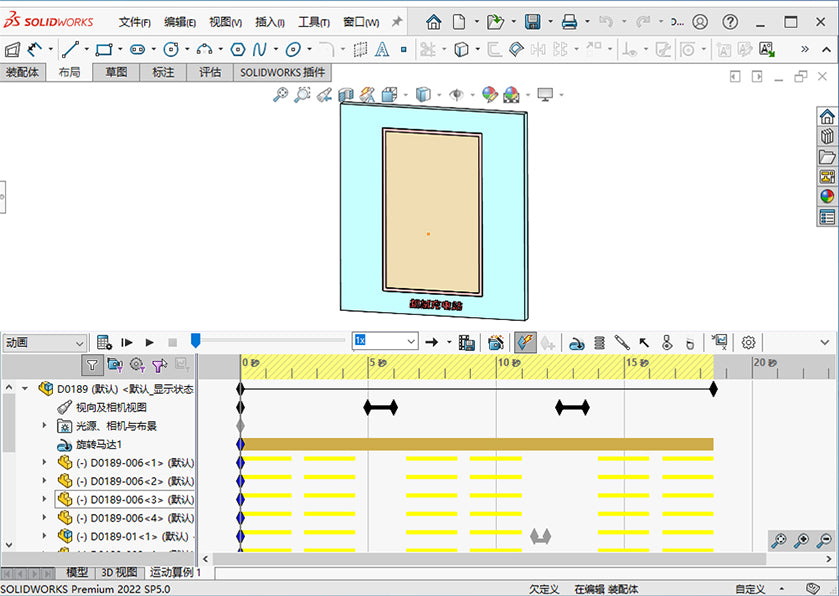Expand the D0189-006<1> component node

tap(45, 462)
